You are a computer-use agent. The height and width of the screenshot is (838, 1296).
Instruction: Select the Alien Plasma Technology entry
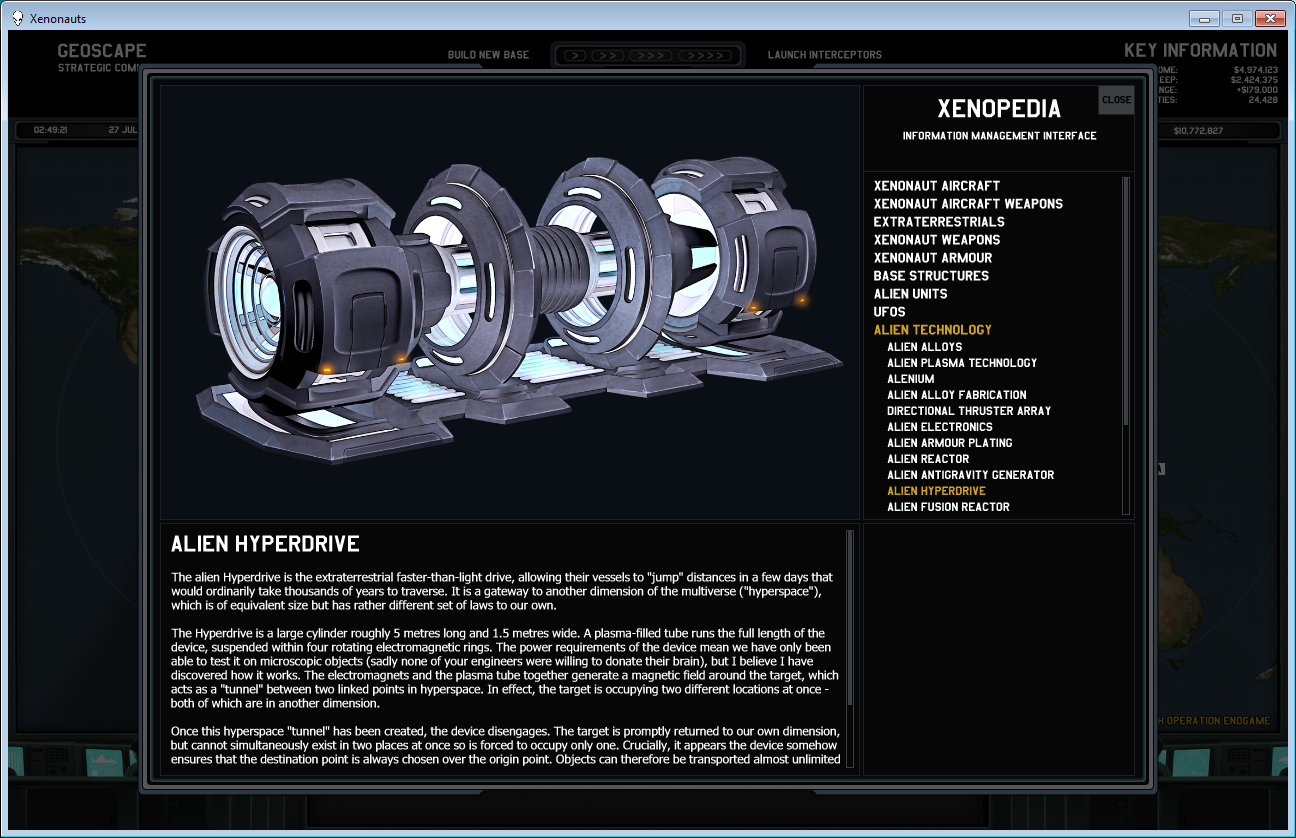pos(962,363)
